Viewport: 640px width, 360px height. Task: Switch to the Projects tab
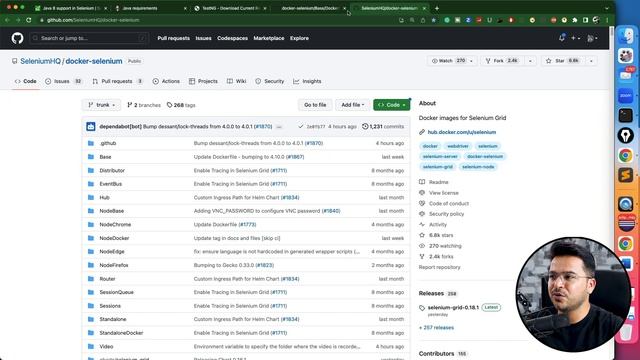[203, 81]
